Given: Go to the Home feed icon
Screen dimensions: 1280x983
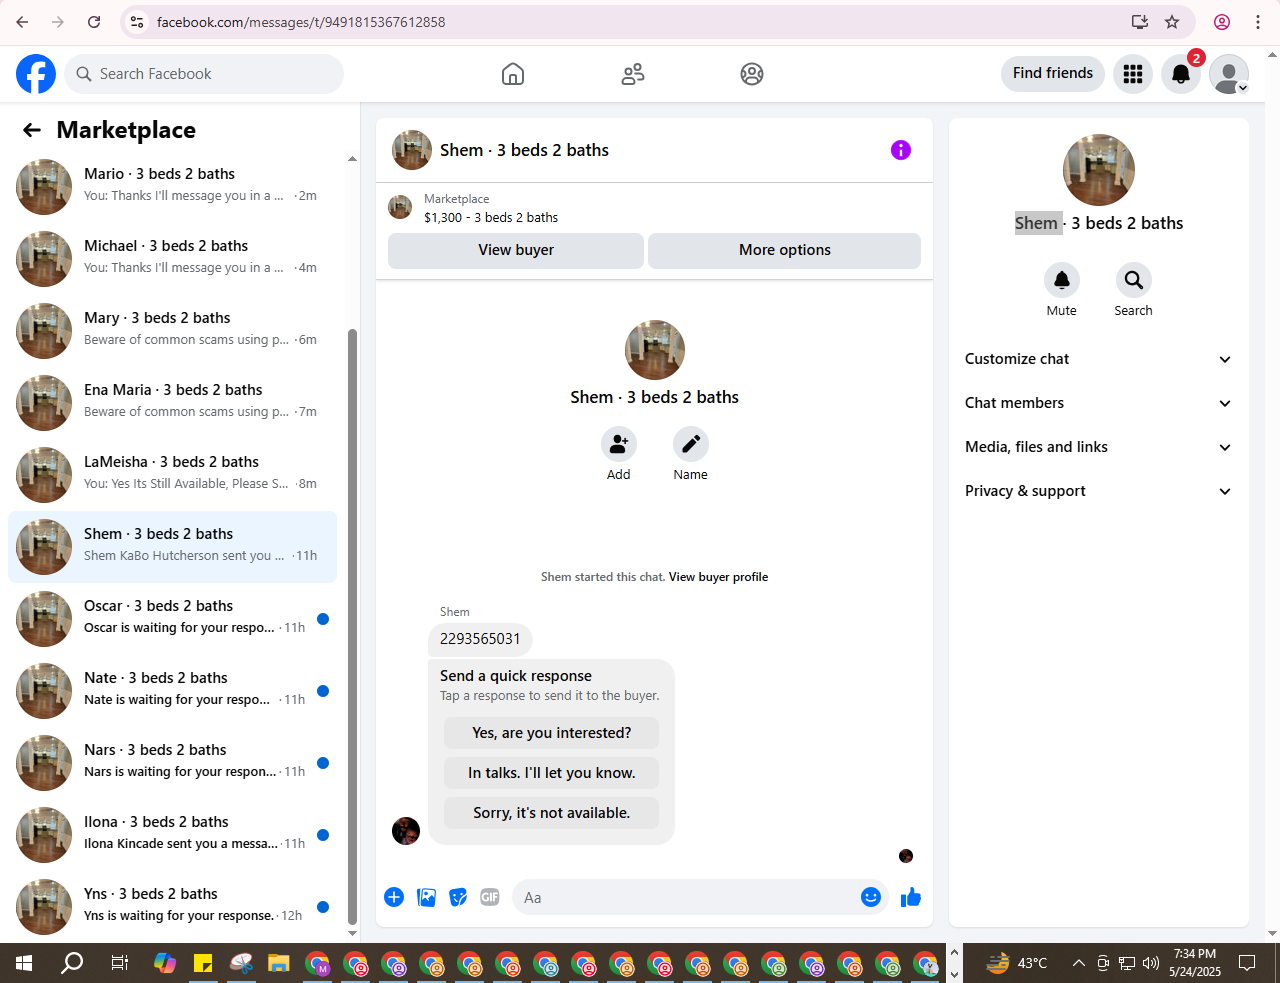Looking at the screenshot, I should pyautogui.click(x=513, y=74).
